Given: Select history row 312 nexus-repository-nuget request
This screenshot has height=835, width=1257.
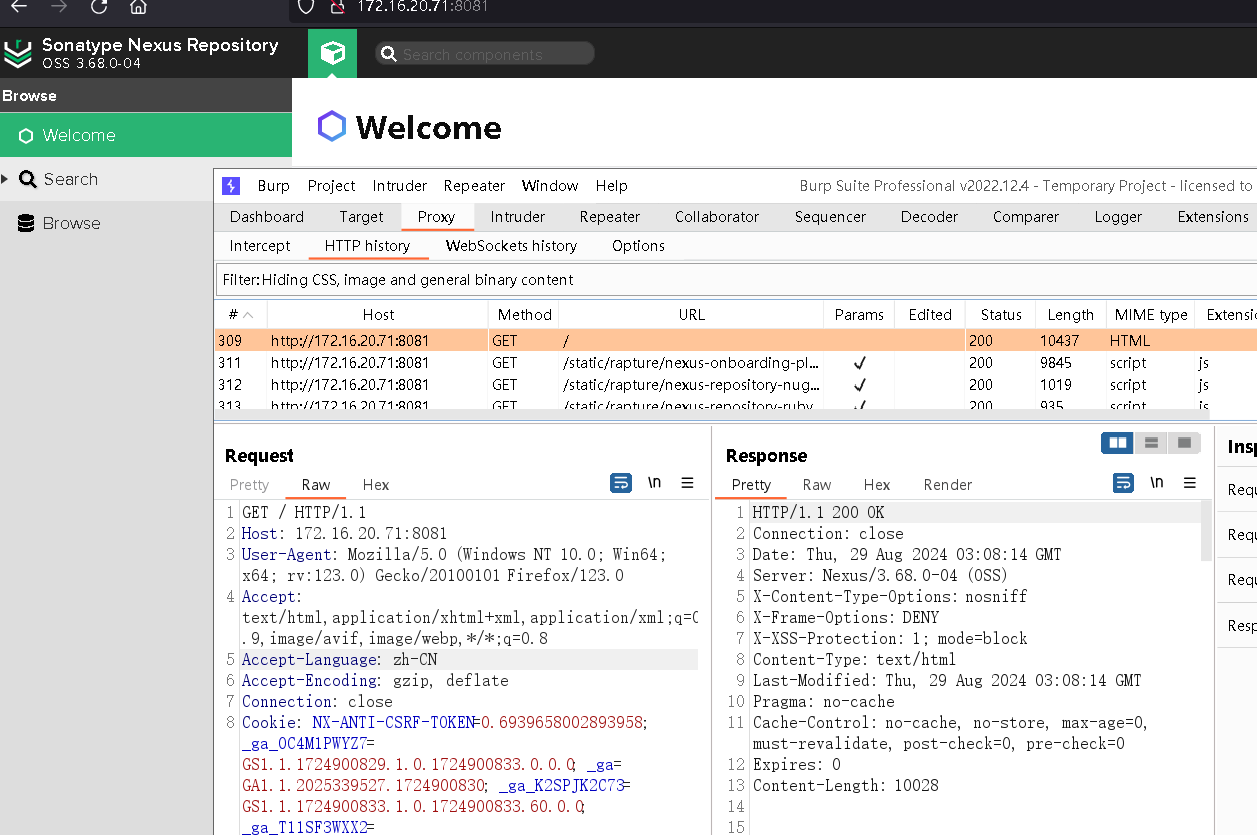Looking at the screenshot, I should (x=736, y=385).
